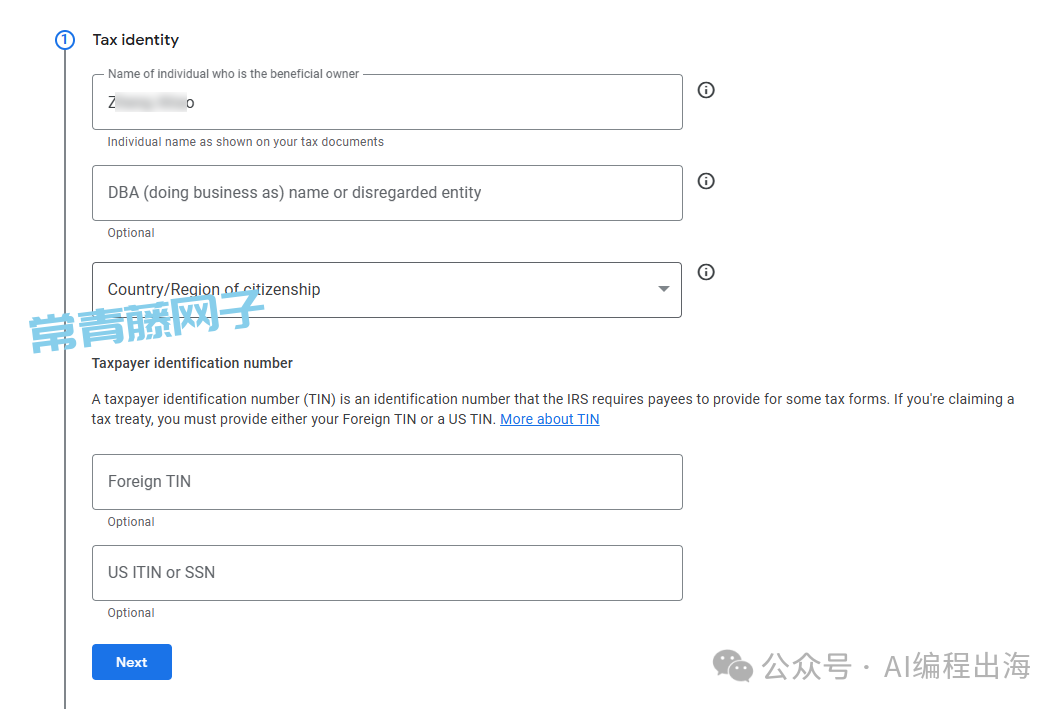
Task: Select the Foreign TIN input box
Action: pos(386,482)
